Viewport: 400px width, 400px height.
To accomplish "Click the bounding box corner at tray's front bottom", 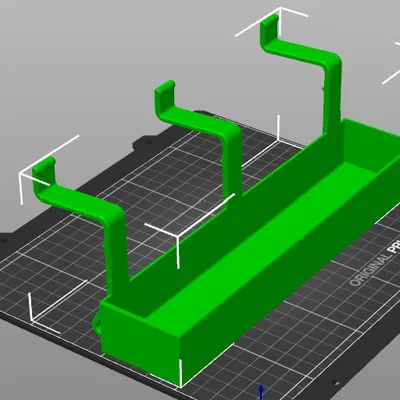I will (x=180, y=387).
